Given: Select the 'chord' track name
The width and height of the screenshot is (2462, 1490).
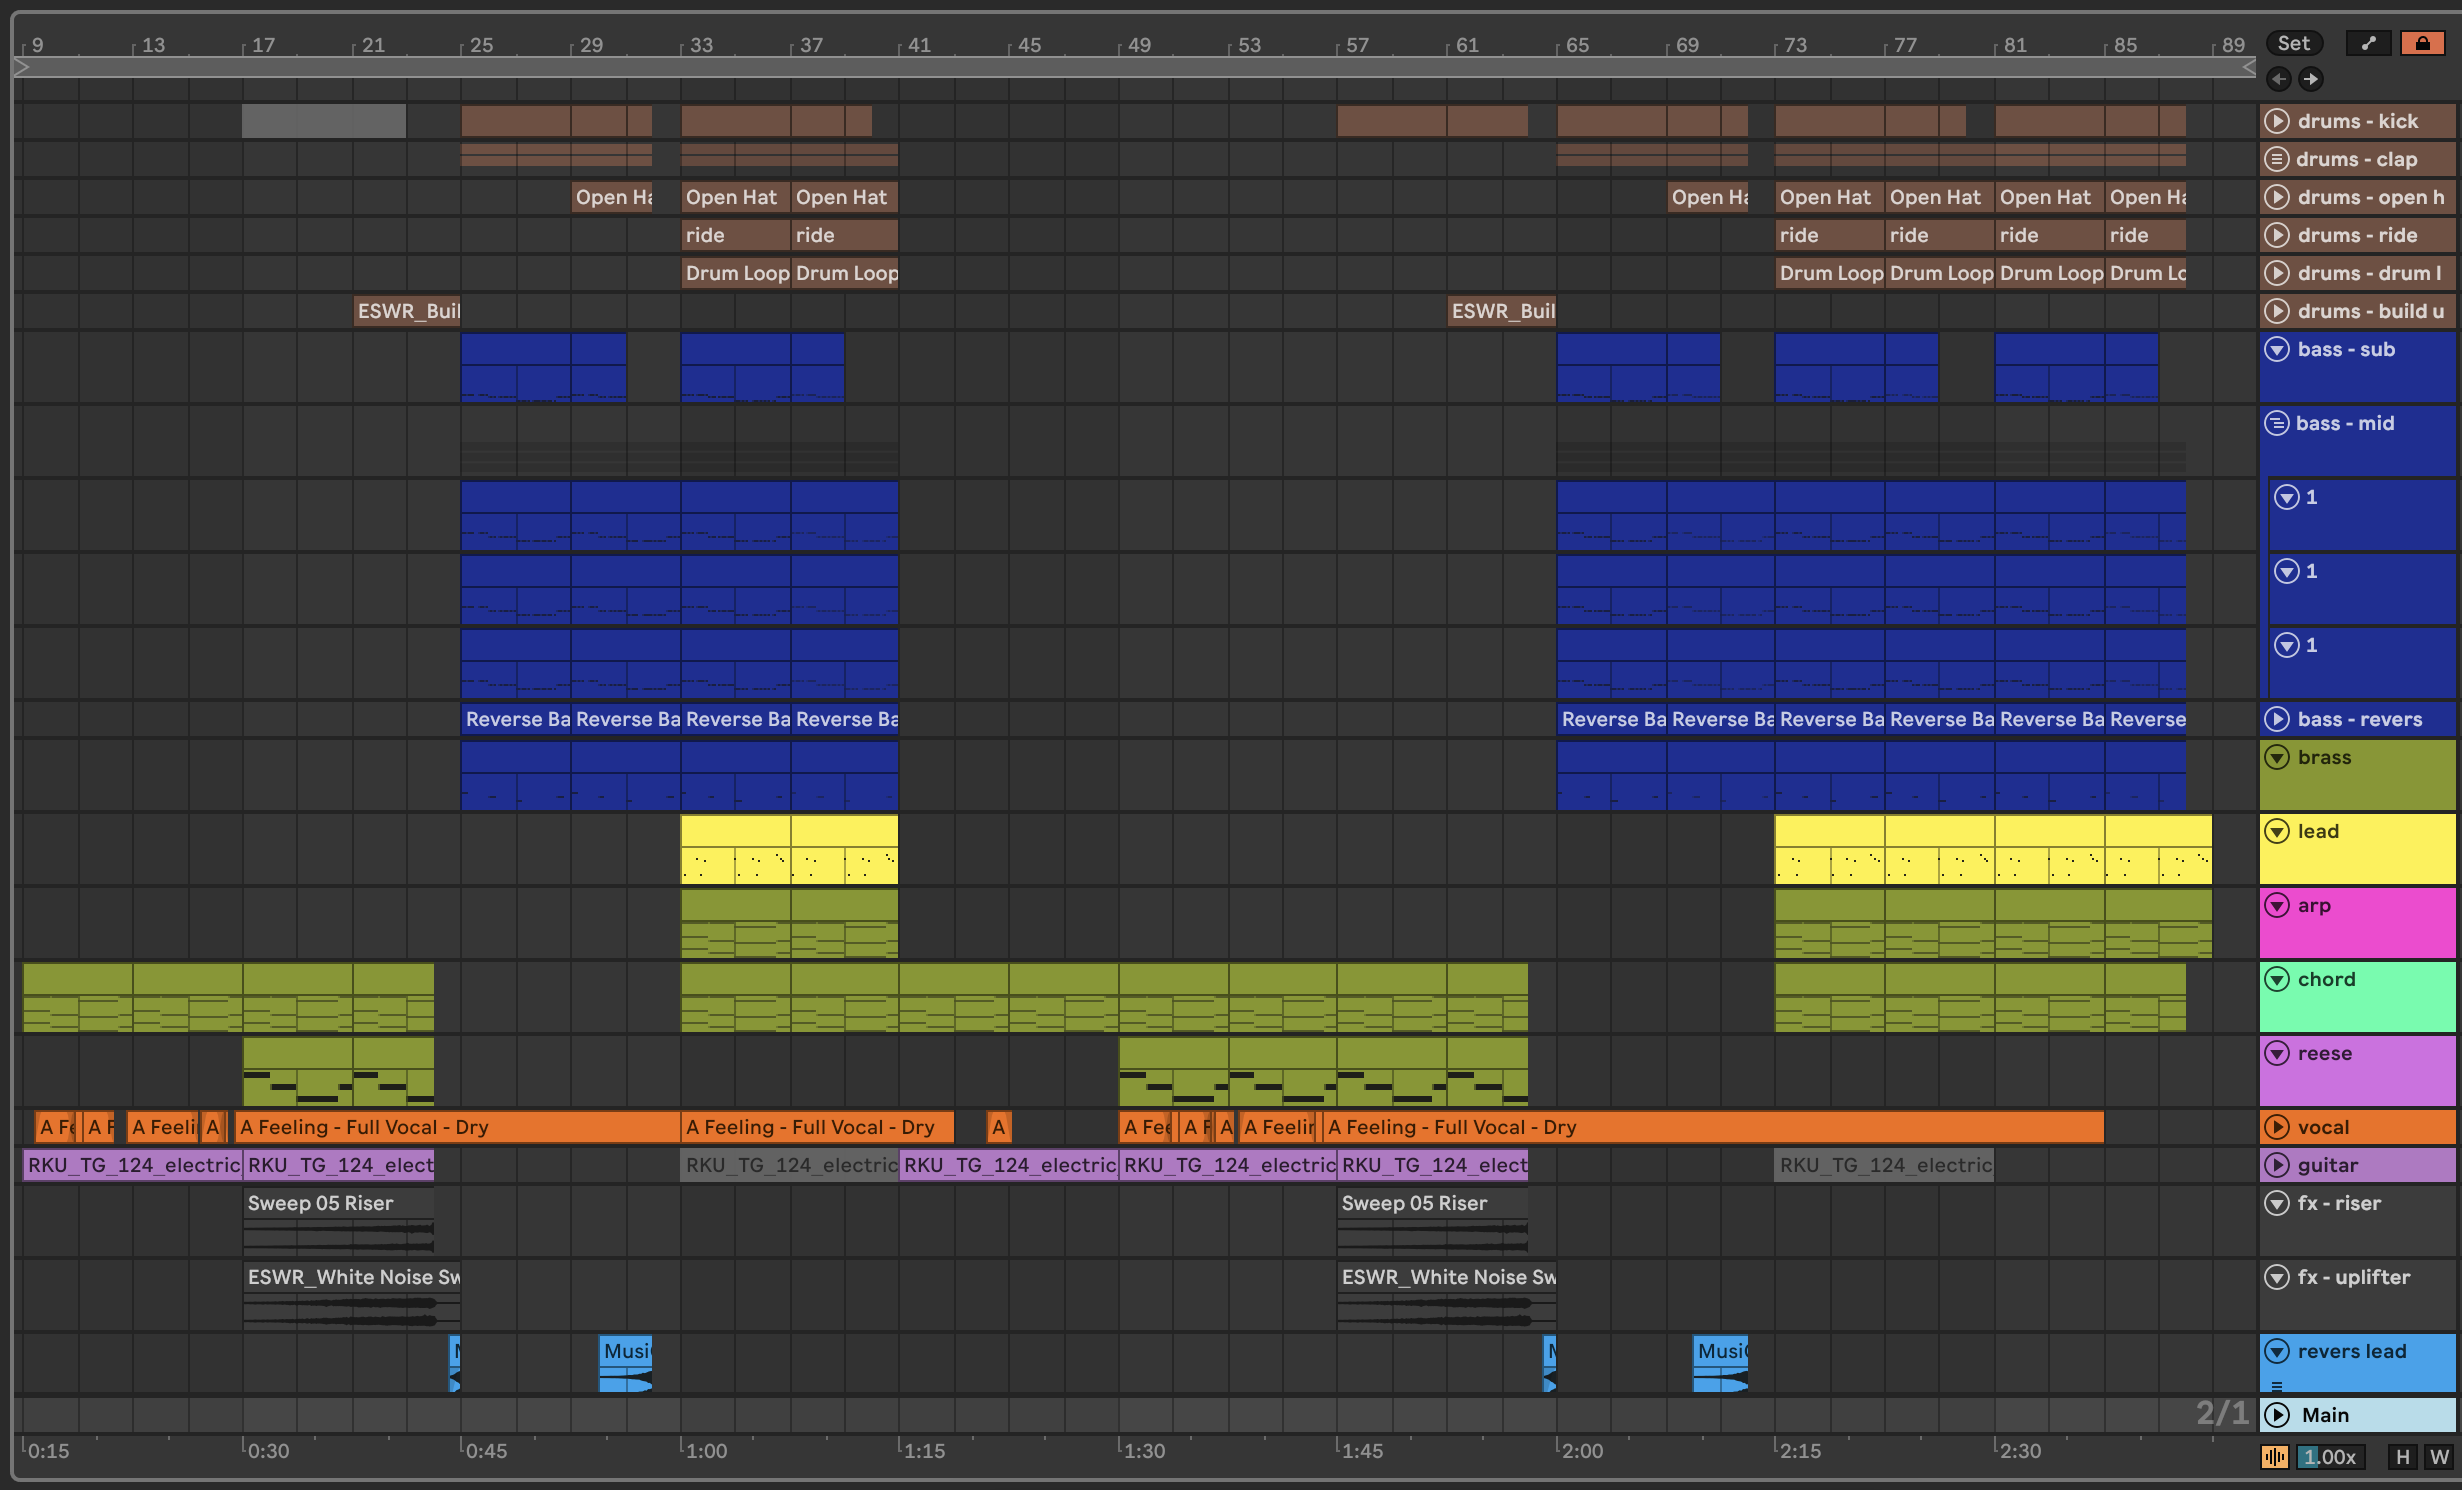Looking at the screenshot, I should [x=2326, y=979].
